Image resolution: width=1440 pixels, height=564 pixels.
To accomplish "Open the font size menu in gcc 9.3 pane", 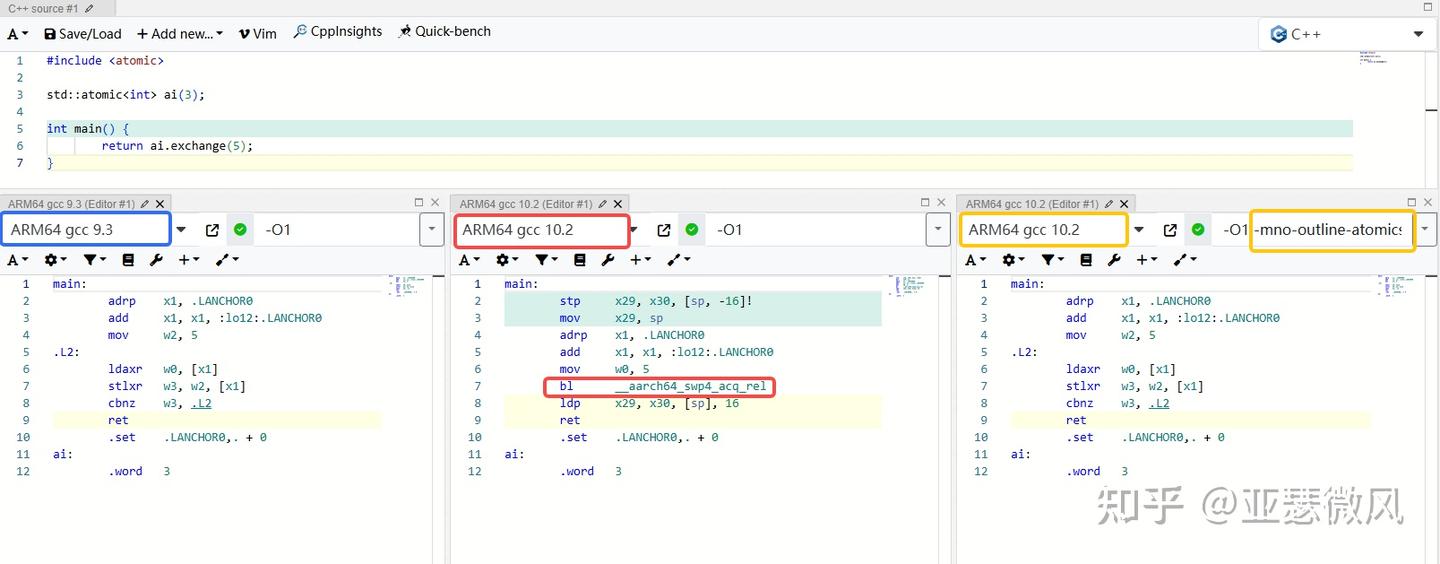I will pos(18,260).
